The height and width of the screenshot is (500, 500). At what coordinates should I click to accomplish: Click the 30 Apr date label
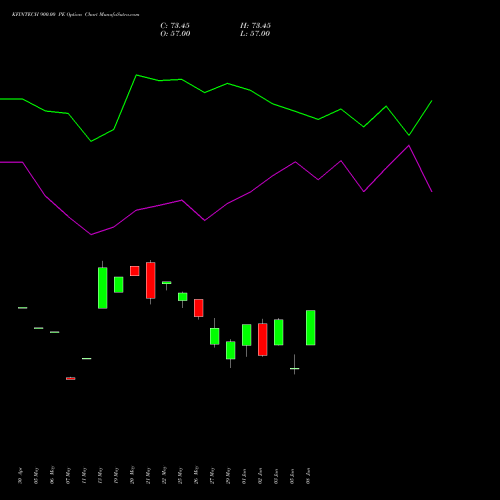coord(20,476)
